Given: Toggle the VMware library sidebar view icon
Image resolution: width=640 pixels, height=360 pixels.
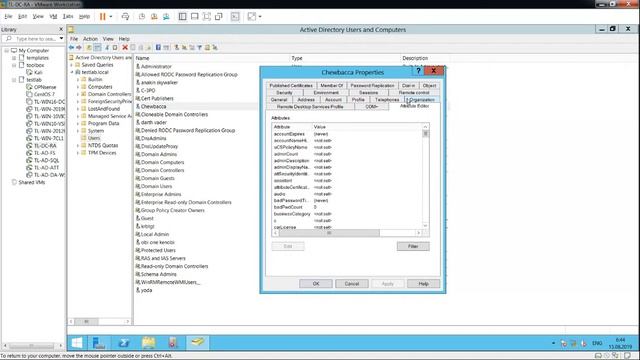Looking at the screenshot, I should [x=182, y=16].
